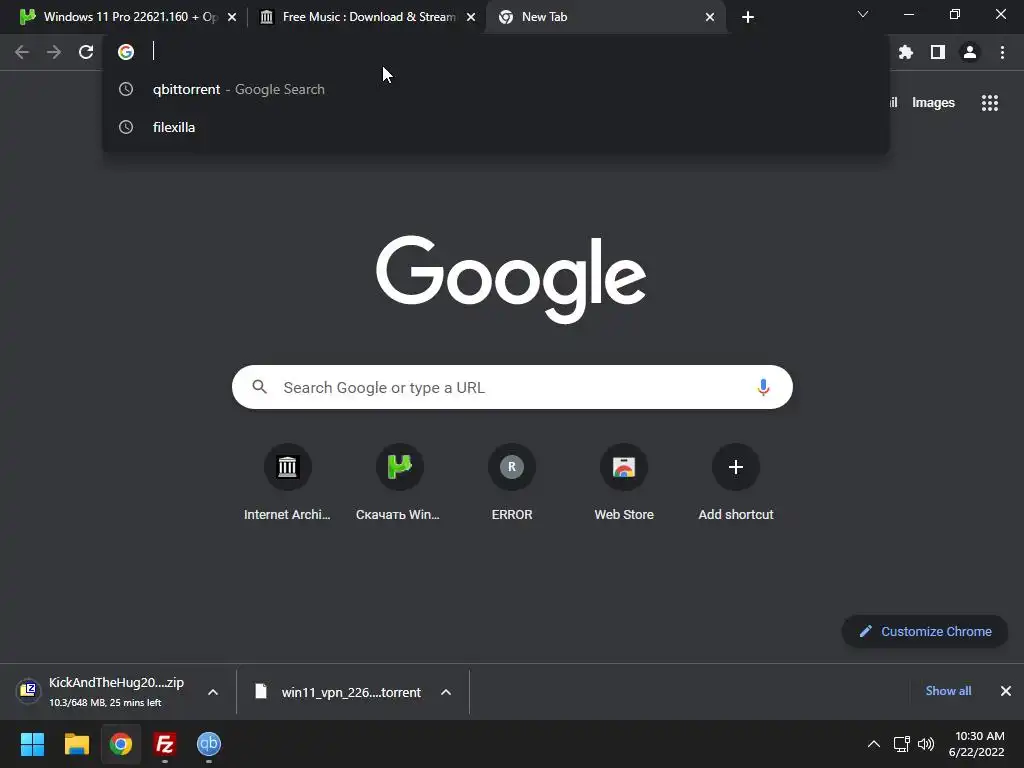This screenshot has width=1024, height=768.
Task: Click the win11_vpn torrent file icon
Action: coord(261,692)
